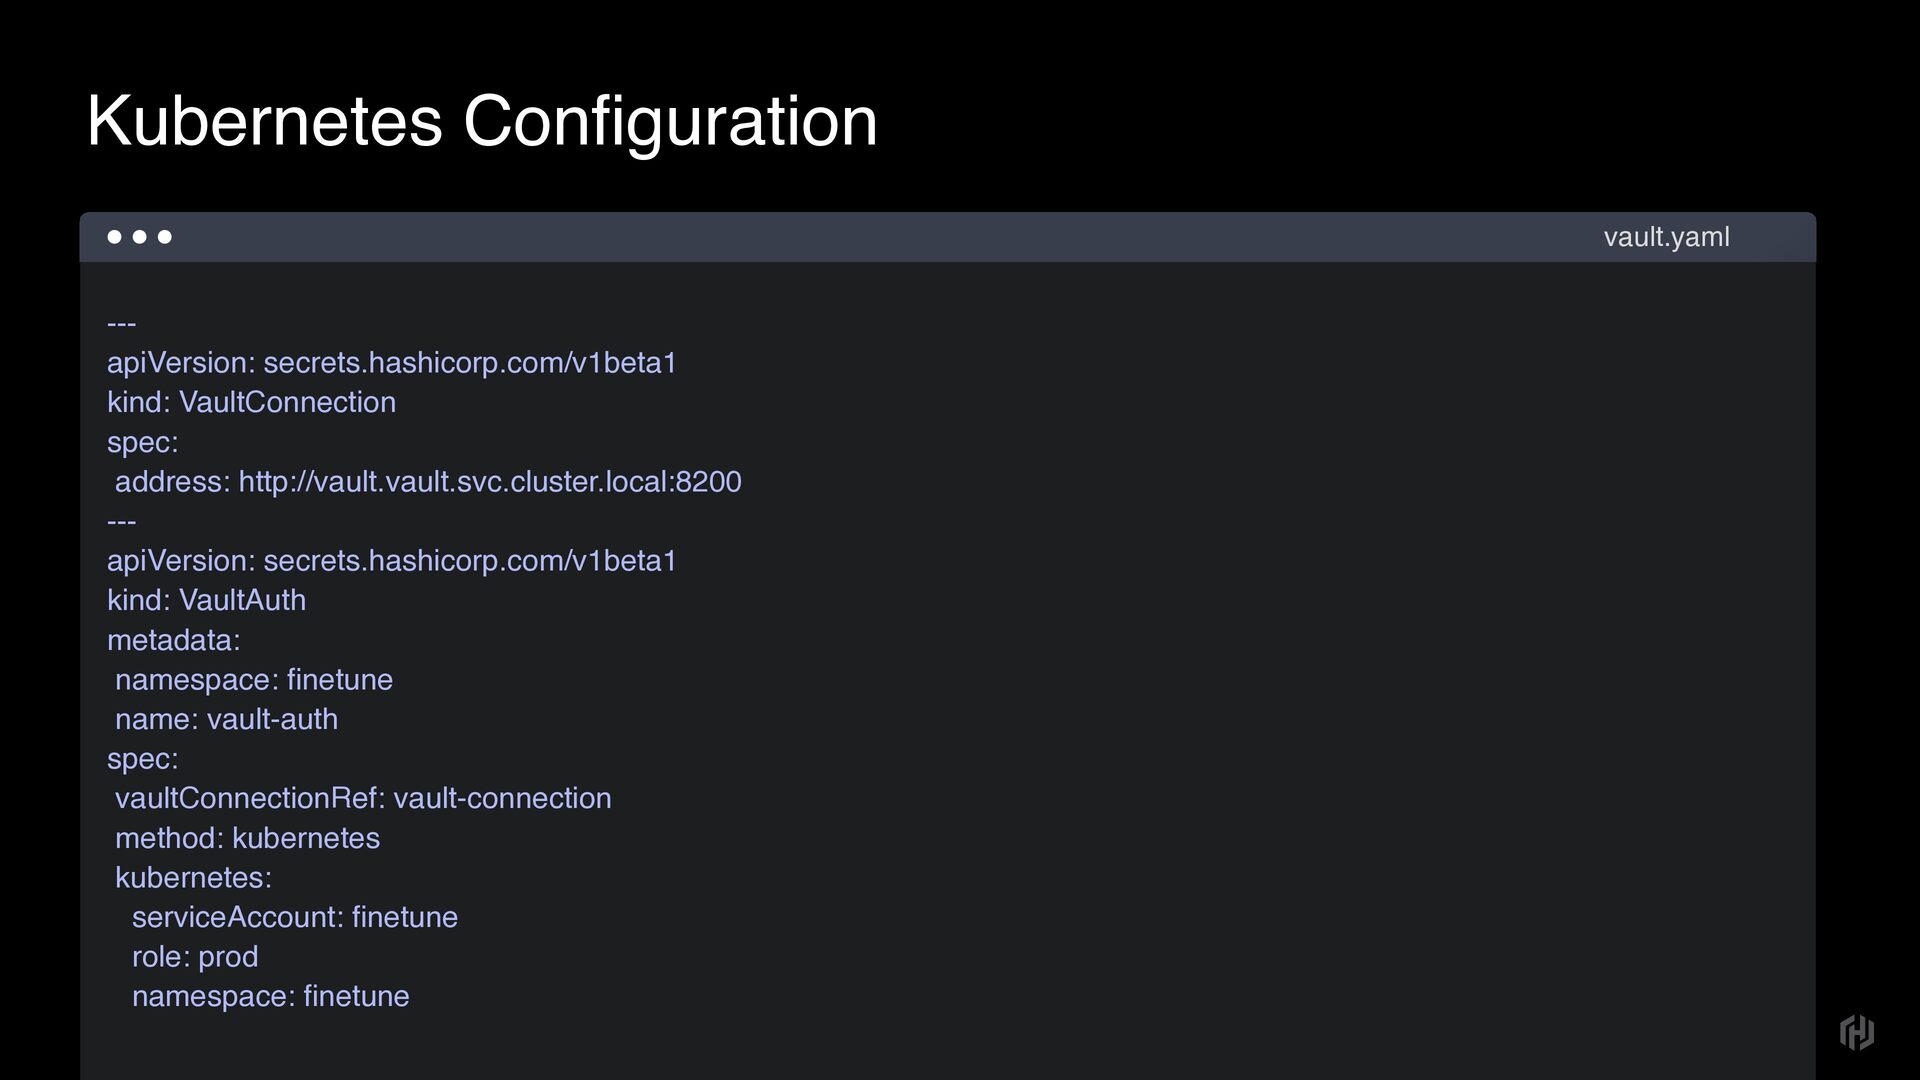Click the last namespace: finetune line

pyautogui.click(x=270, y=996)
